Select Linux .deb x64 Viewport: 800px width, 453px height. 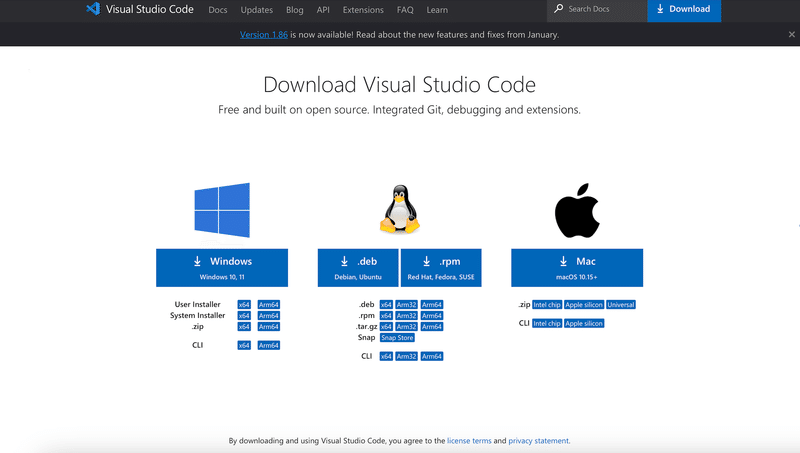tap(386, 305)
